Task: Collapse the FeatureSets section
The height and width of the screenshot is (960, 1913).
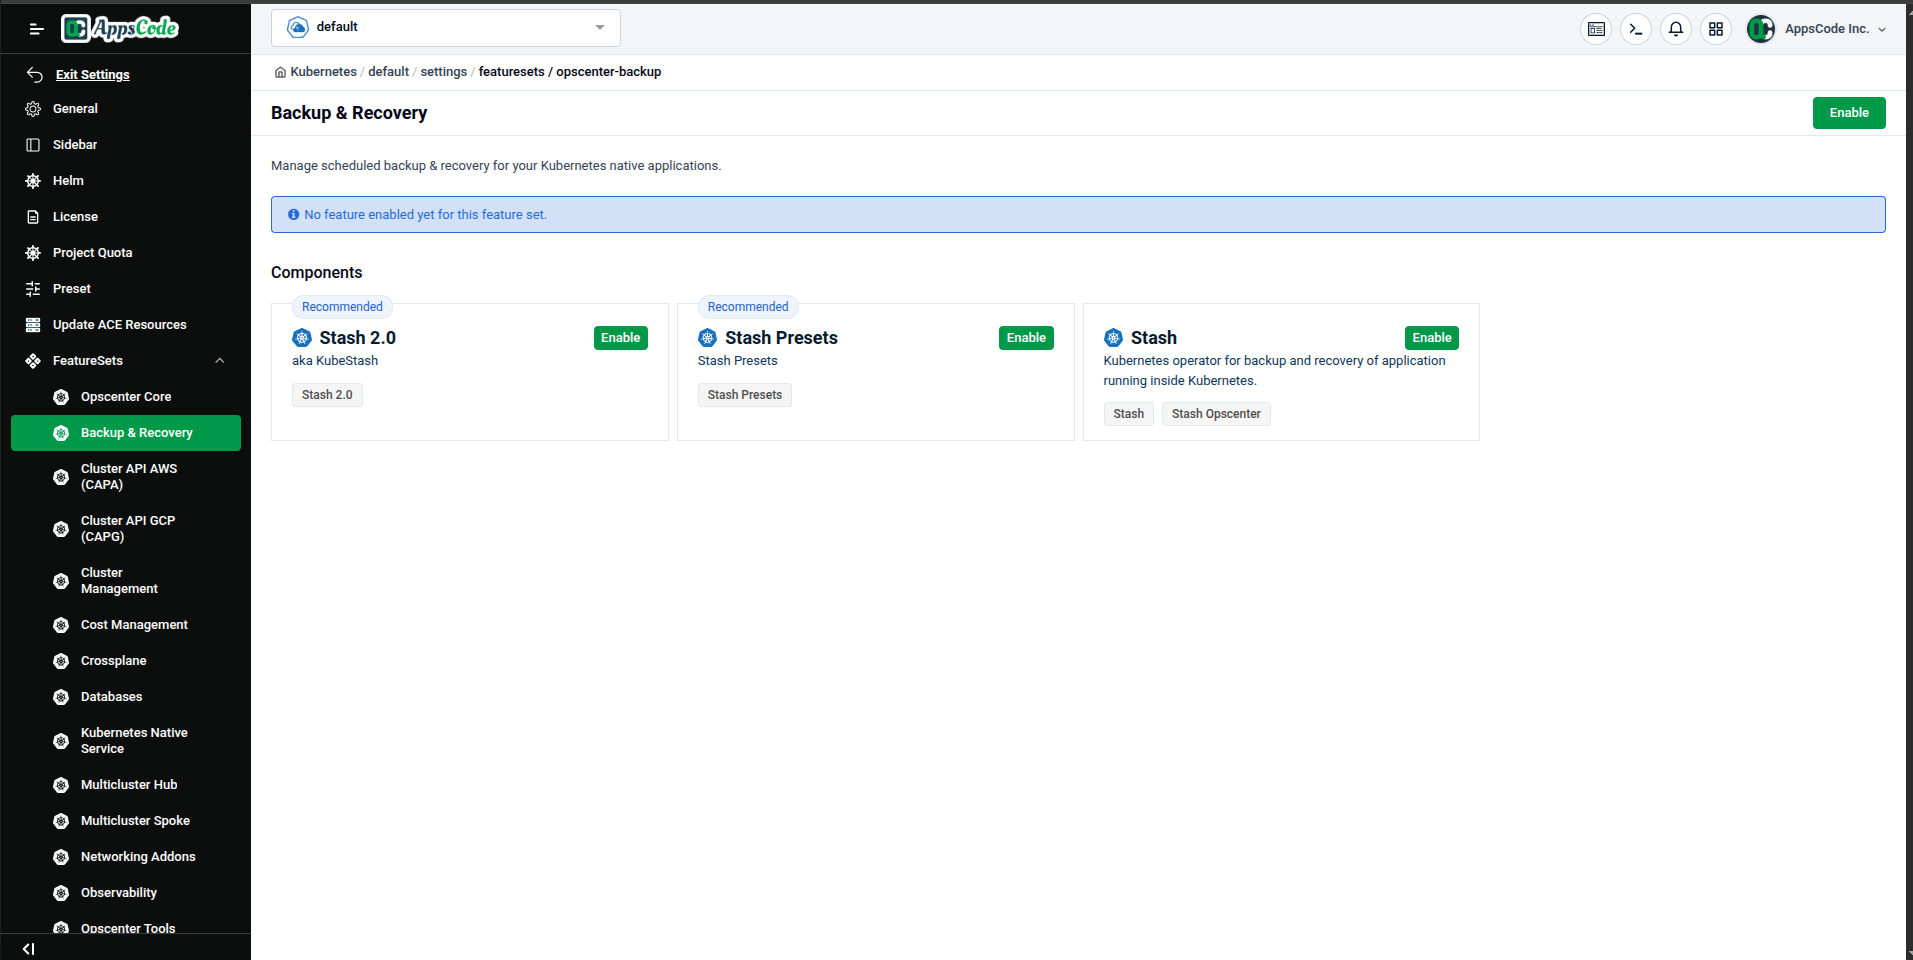Action: (x=219, y=360)
